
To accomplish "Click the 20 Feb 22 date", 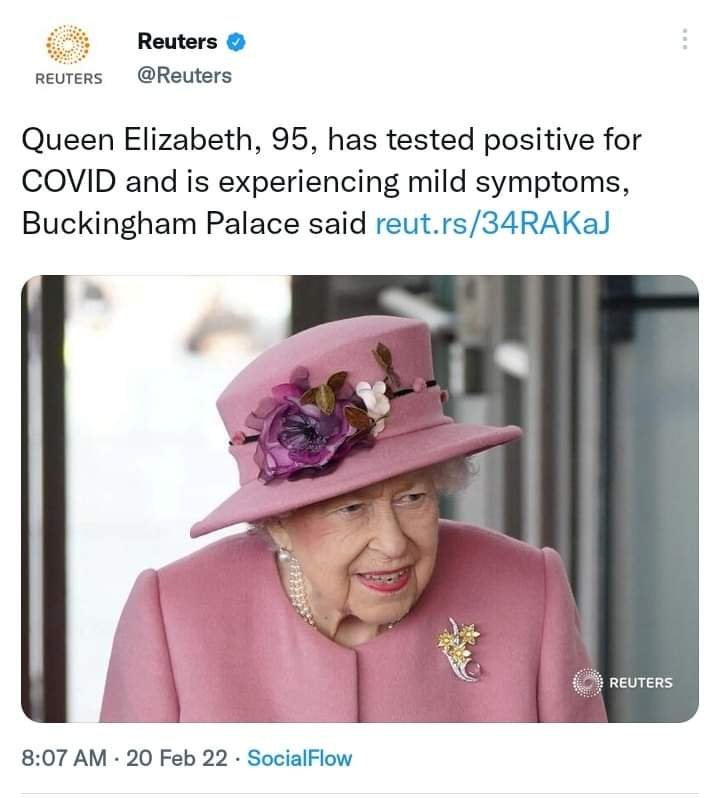I will 177,758.
